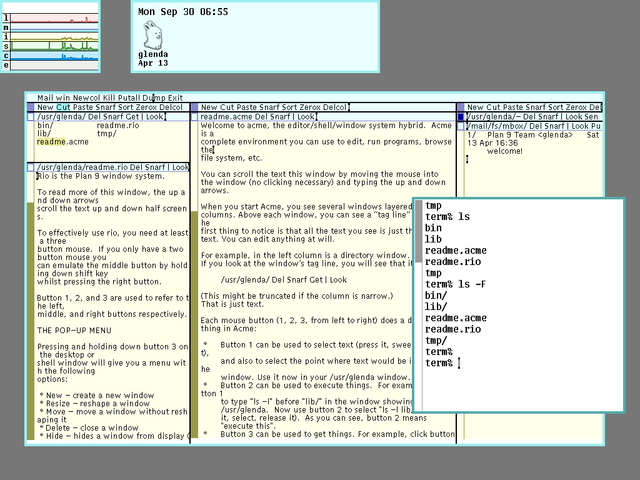Click Get in the /usr/glenda/ tag
Screen dimensions: 640x480
coord(134,117)
